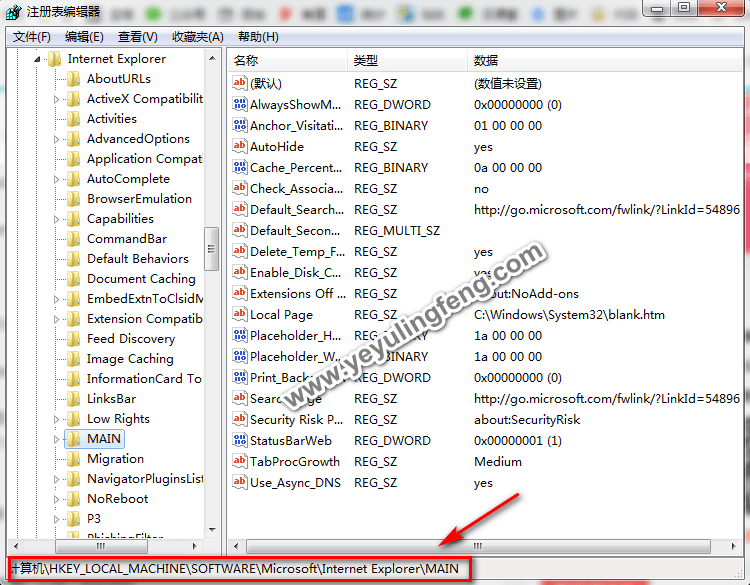Image resolution: width=750 pixels, height=585 pixels.
Task: Click the Internet Explorer folder icon
Action: 54,59
